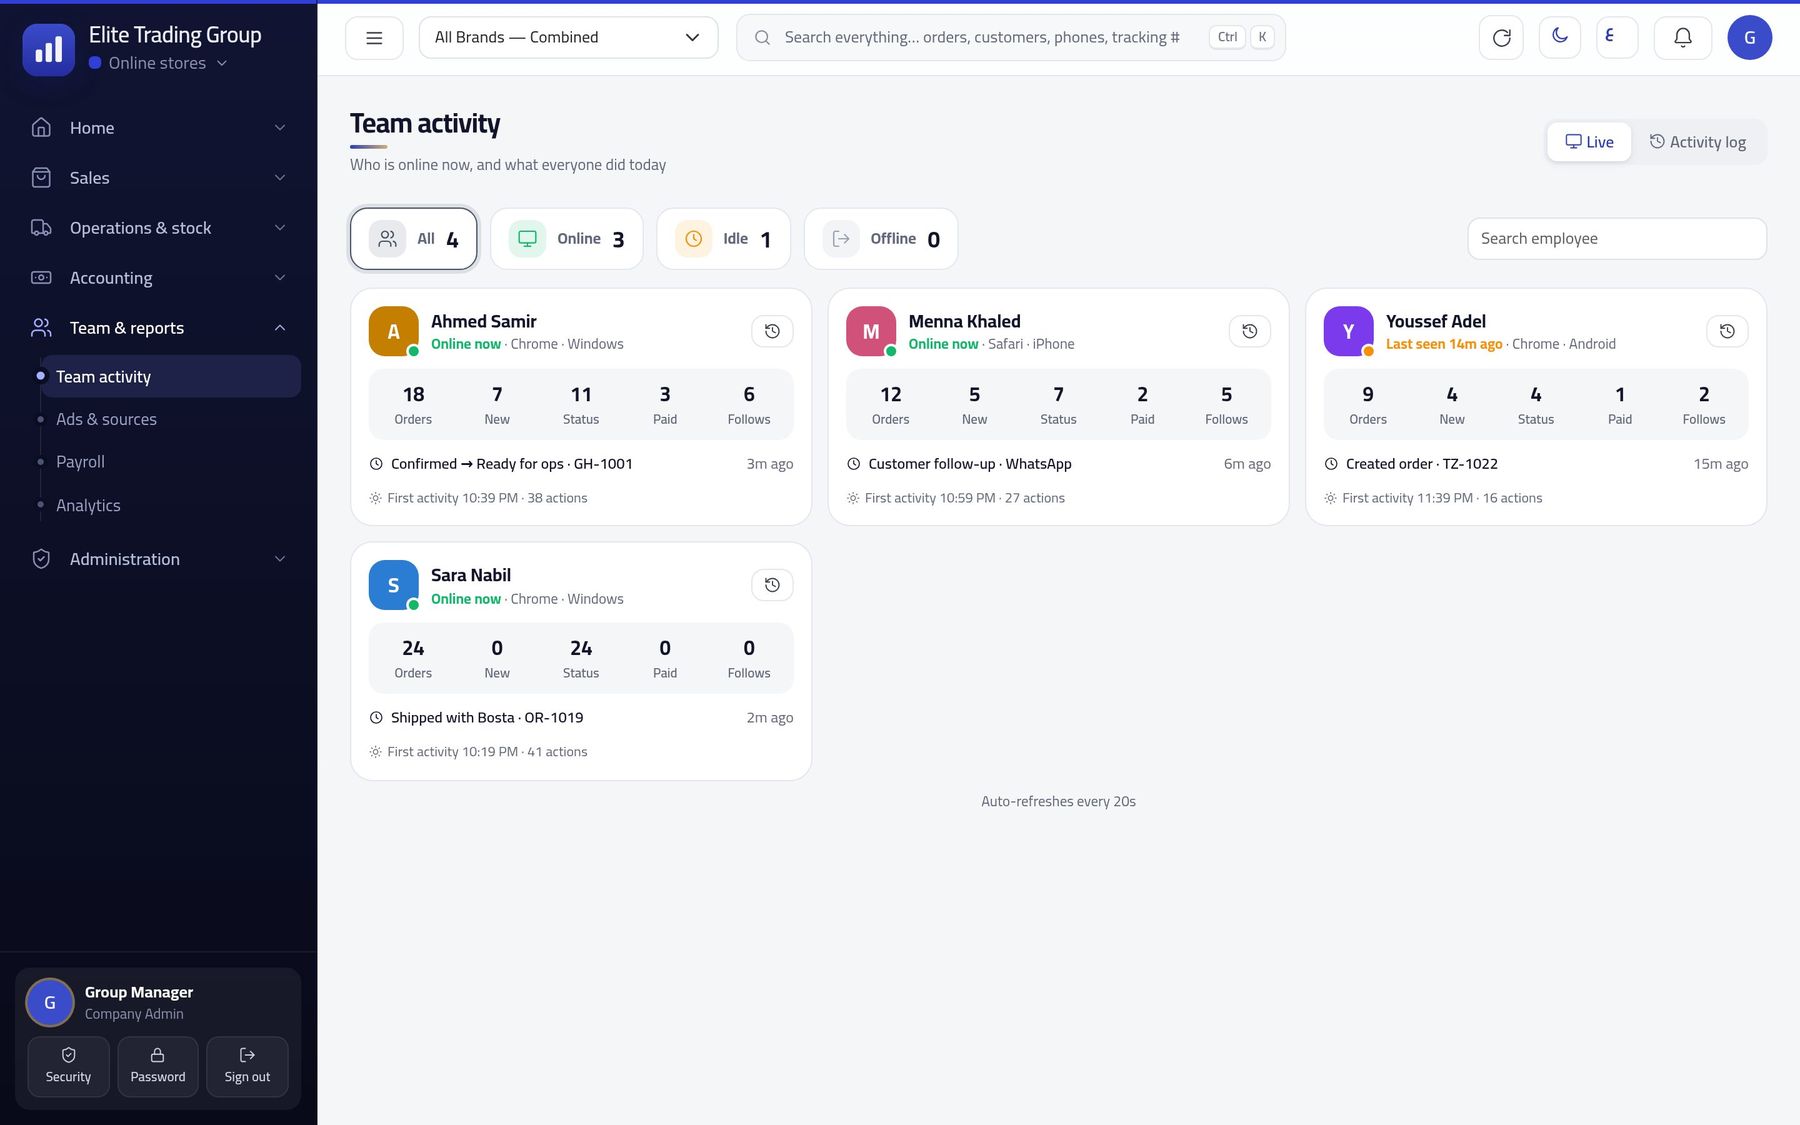Expand Operations & stock section
The width and height of the screenshot is (1800, 1125).
(158, 228)
